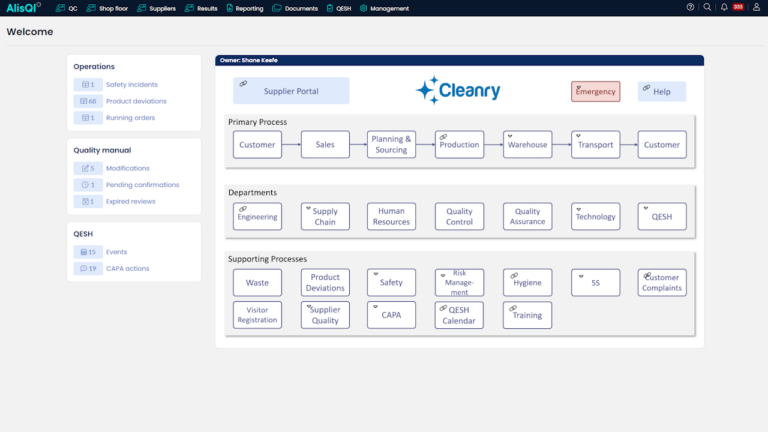Open the Documents menu
768x432 pixels.
[x=295, y=8]
